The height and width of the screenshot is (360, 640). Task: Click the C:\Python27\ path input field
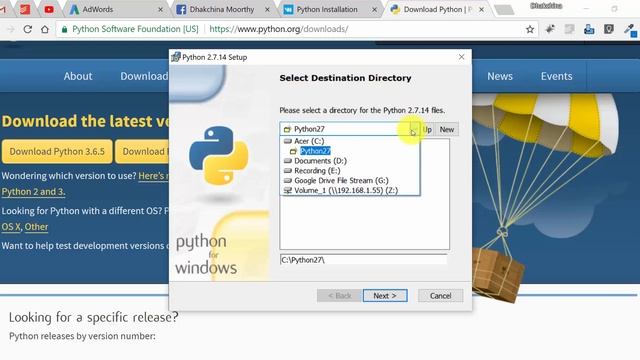363,260
